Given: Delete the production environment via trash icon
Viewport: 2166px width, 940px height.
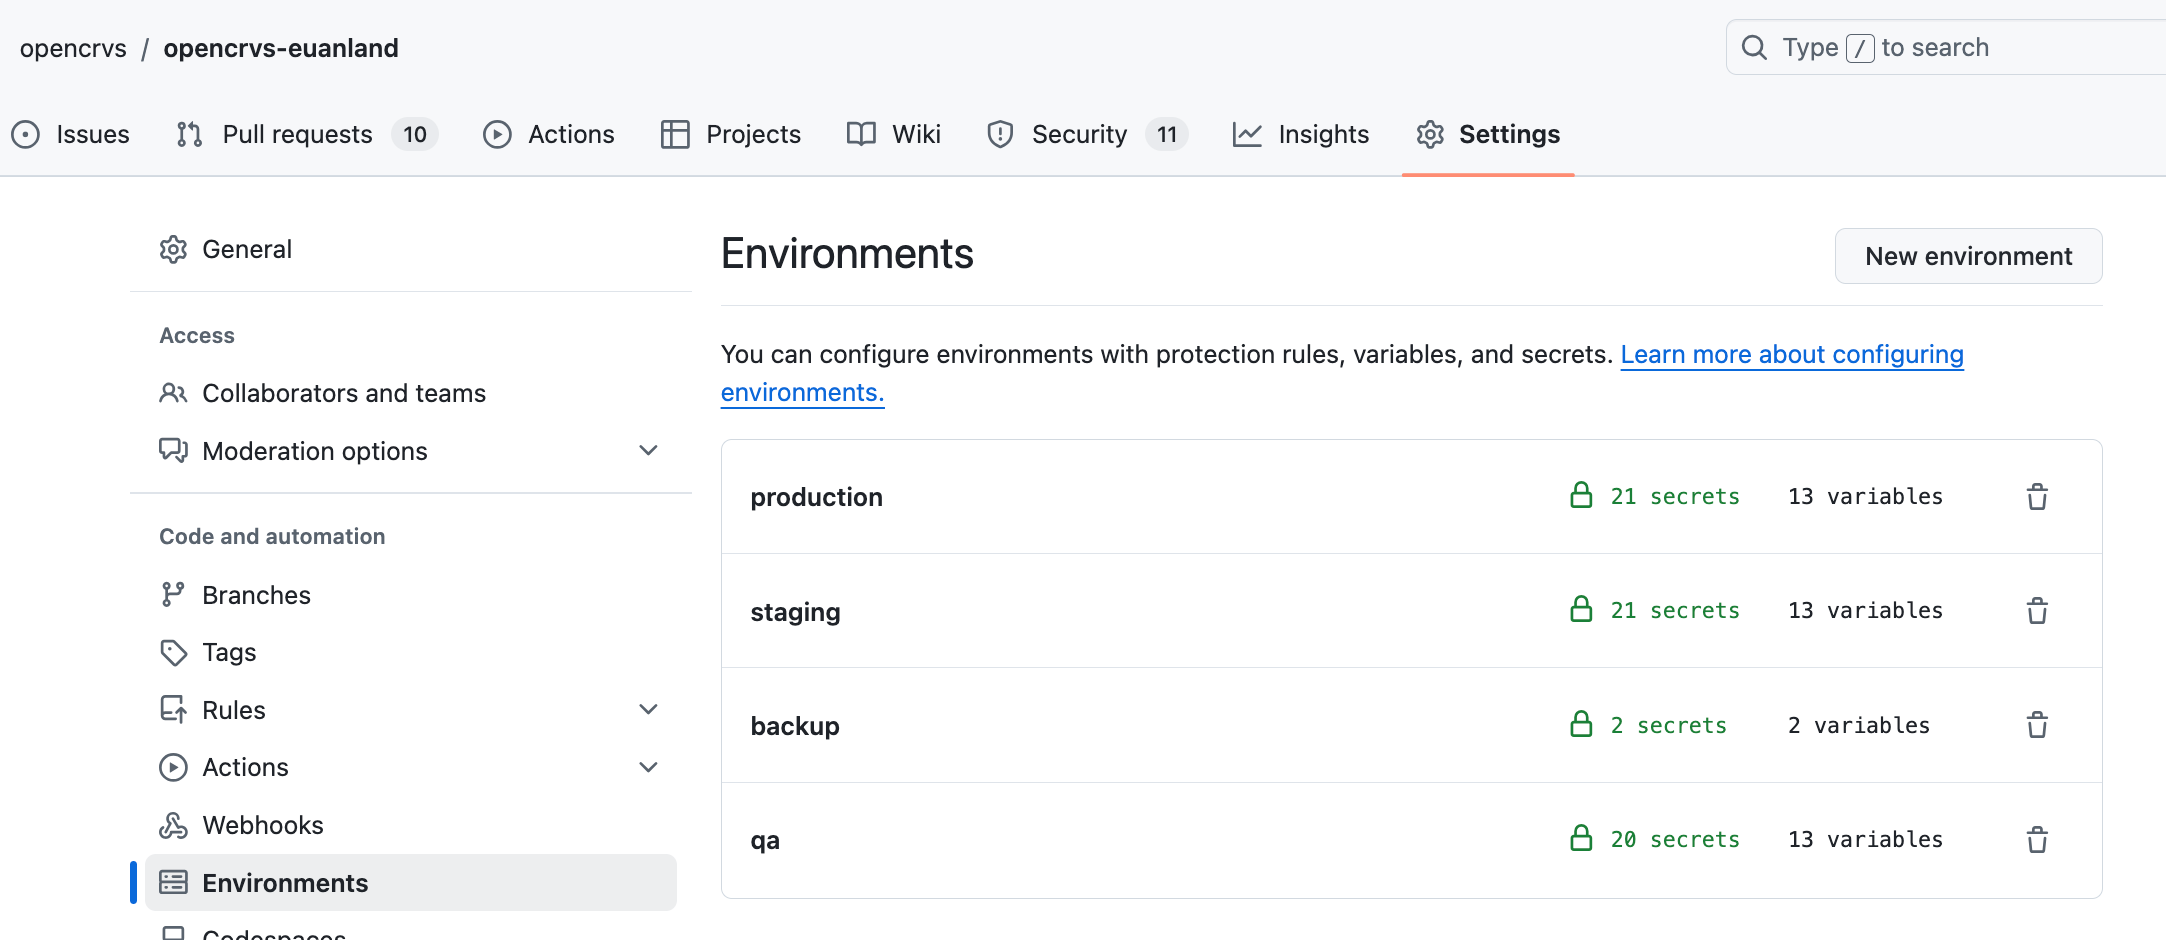Looking at the screenshot, I should pyautogui.click(x=2037, y=497).
